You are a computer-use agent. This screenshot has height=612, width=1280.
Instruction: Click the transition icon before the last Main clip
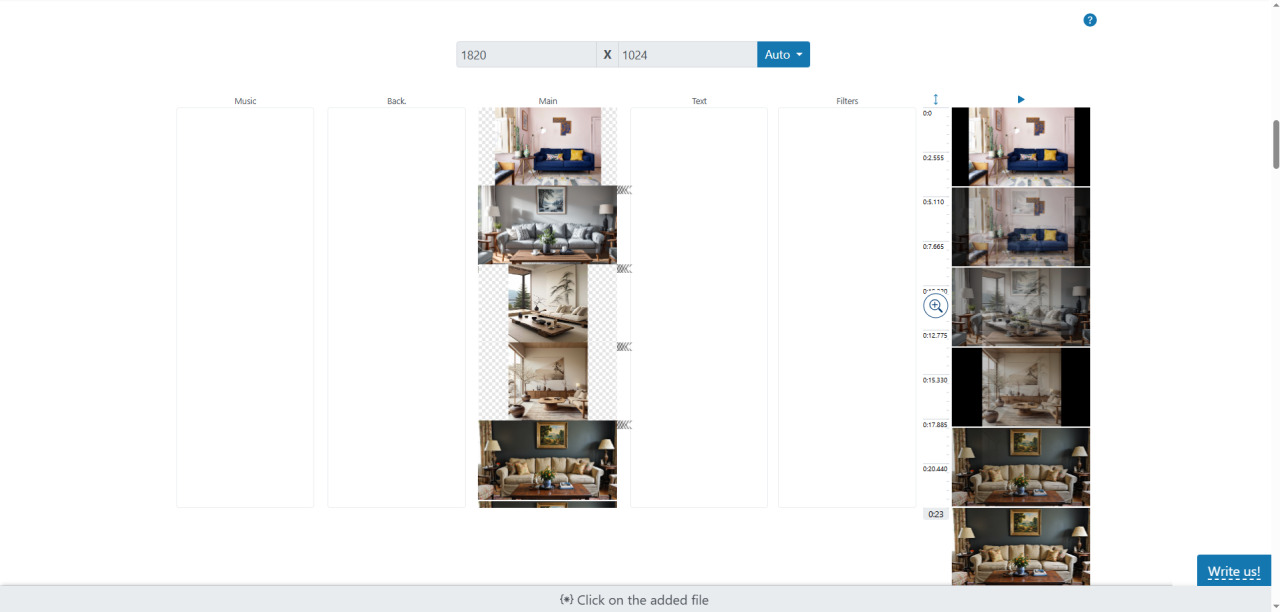tap(624, 424)
